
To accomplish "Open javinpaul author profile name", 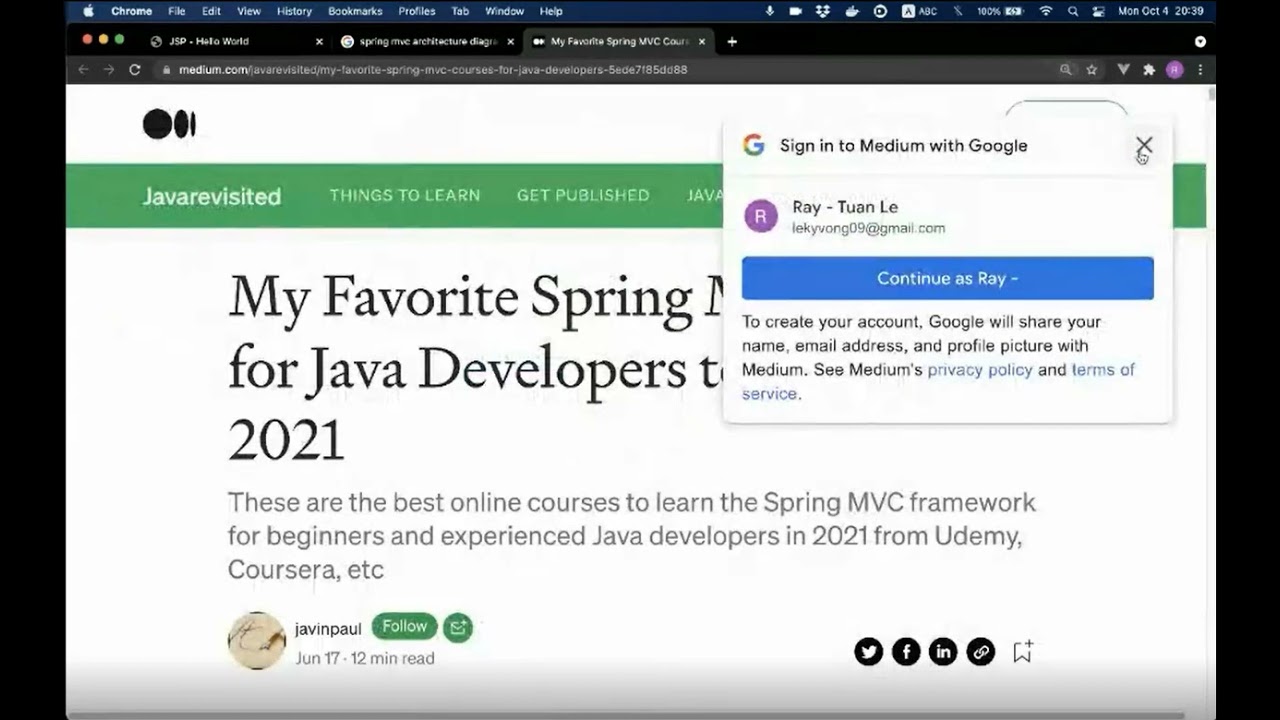I will click(x=328, y=629).
